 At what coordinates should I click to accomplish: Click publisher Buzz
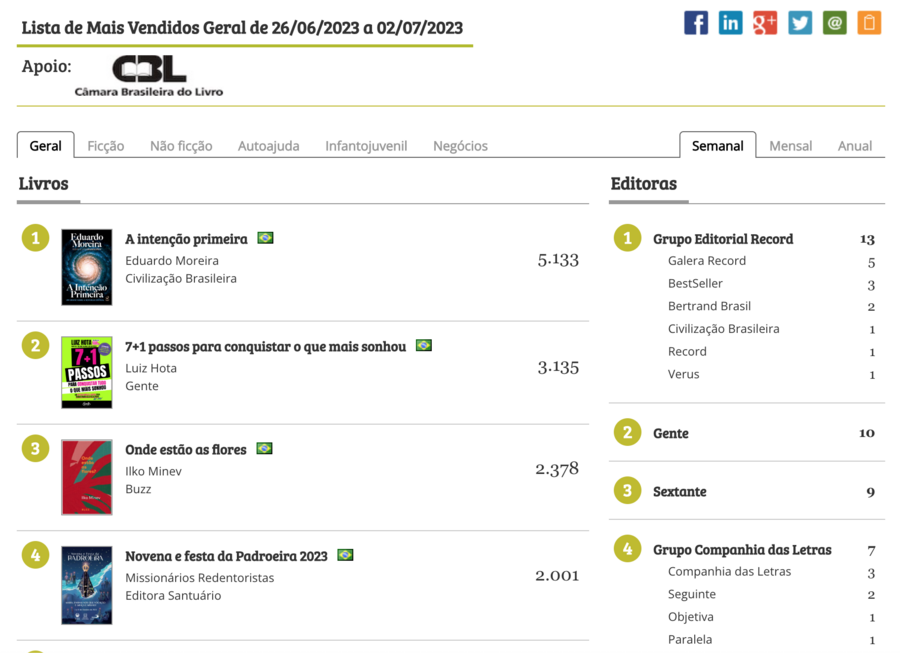138,489
